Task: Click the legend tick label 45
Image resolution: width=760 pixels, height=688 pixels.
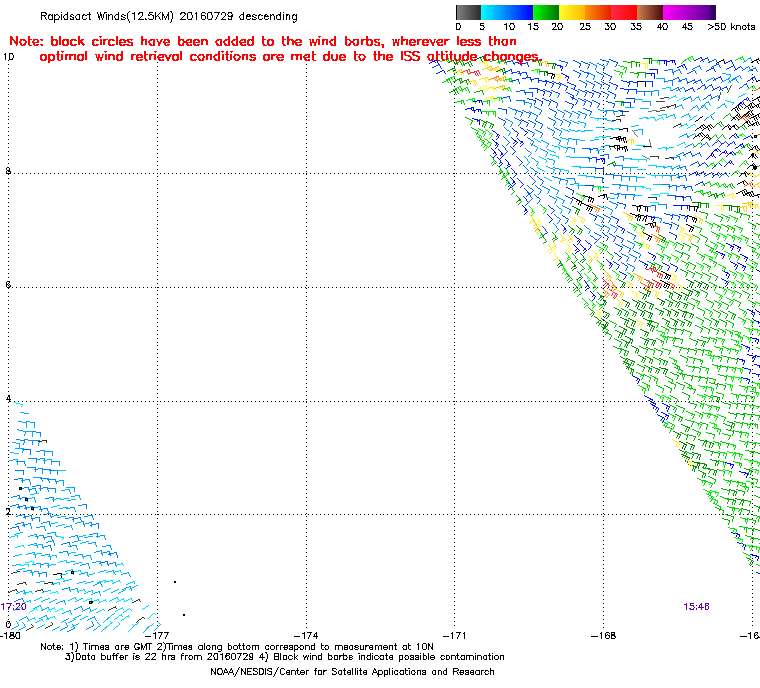Action: tap(687, 27)
